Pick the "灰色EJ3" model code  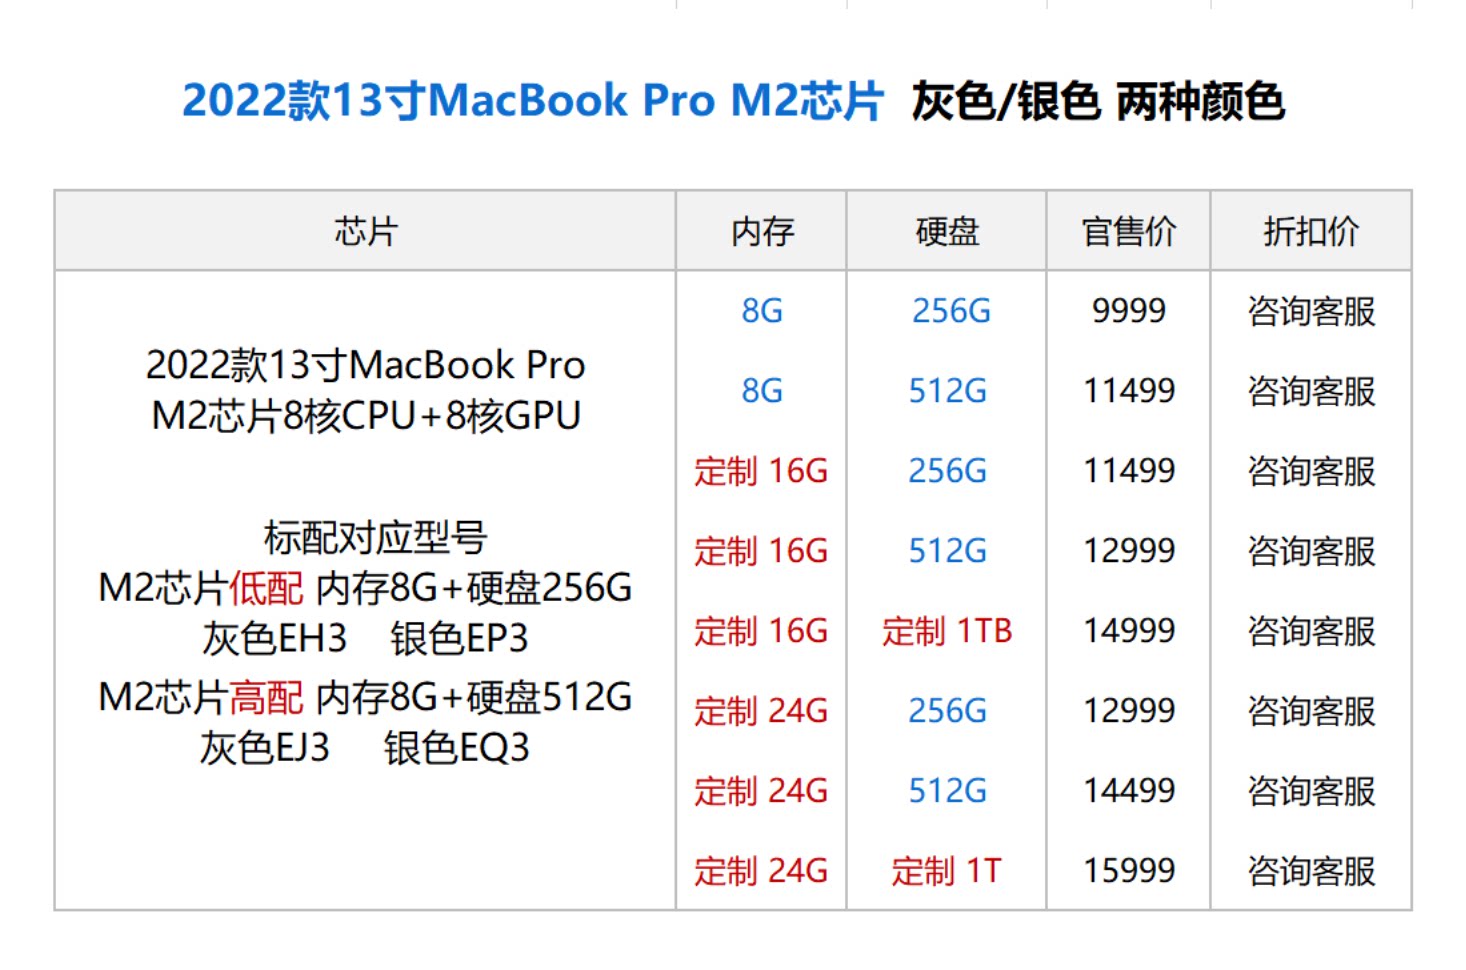[264, 747]
